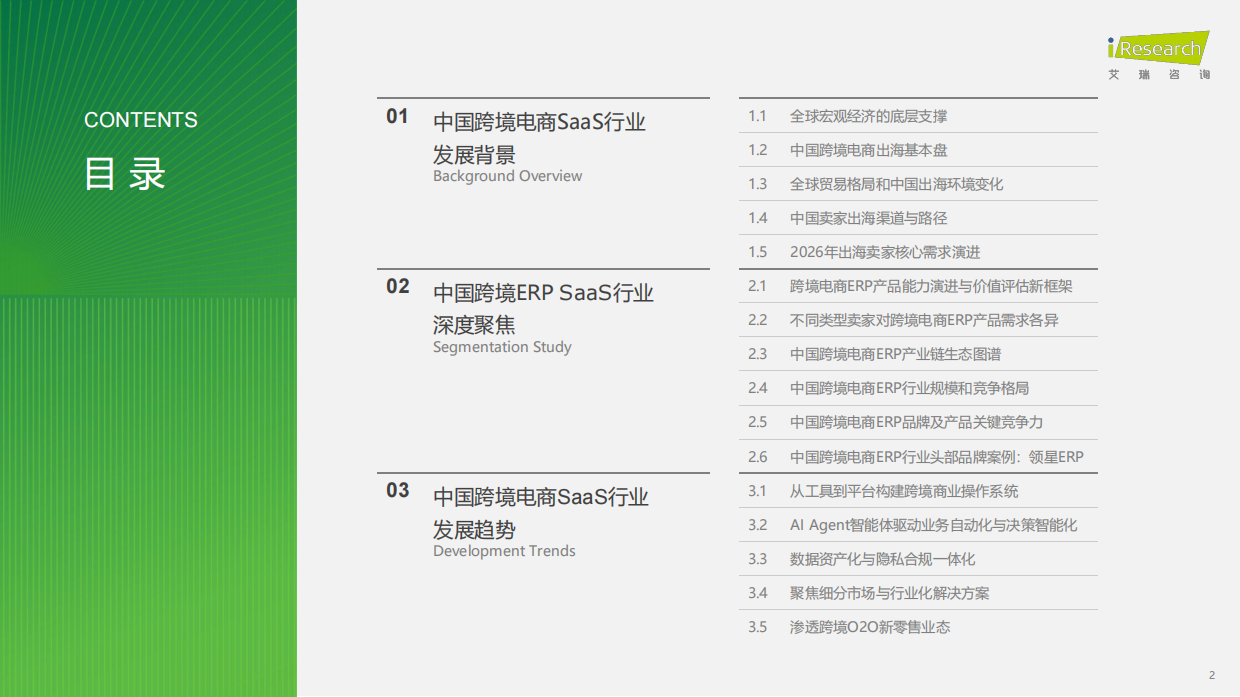Image resolution: width=1240 pixels, height=697 pixels.
Task: Select entry 中国跨境电商出海基本盘
Action: tap(868, 150)
